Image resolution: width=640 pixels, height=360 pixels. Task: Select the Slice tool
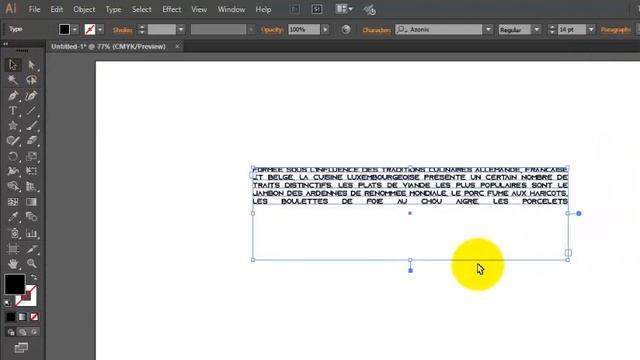(31, 249)
